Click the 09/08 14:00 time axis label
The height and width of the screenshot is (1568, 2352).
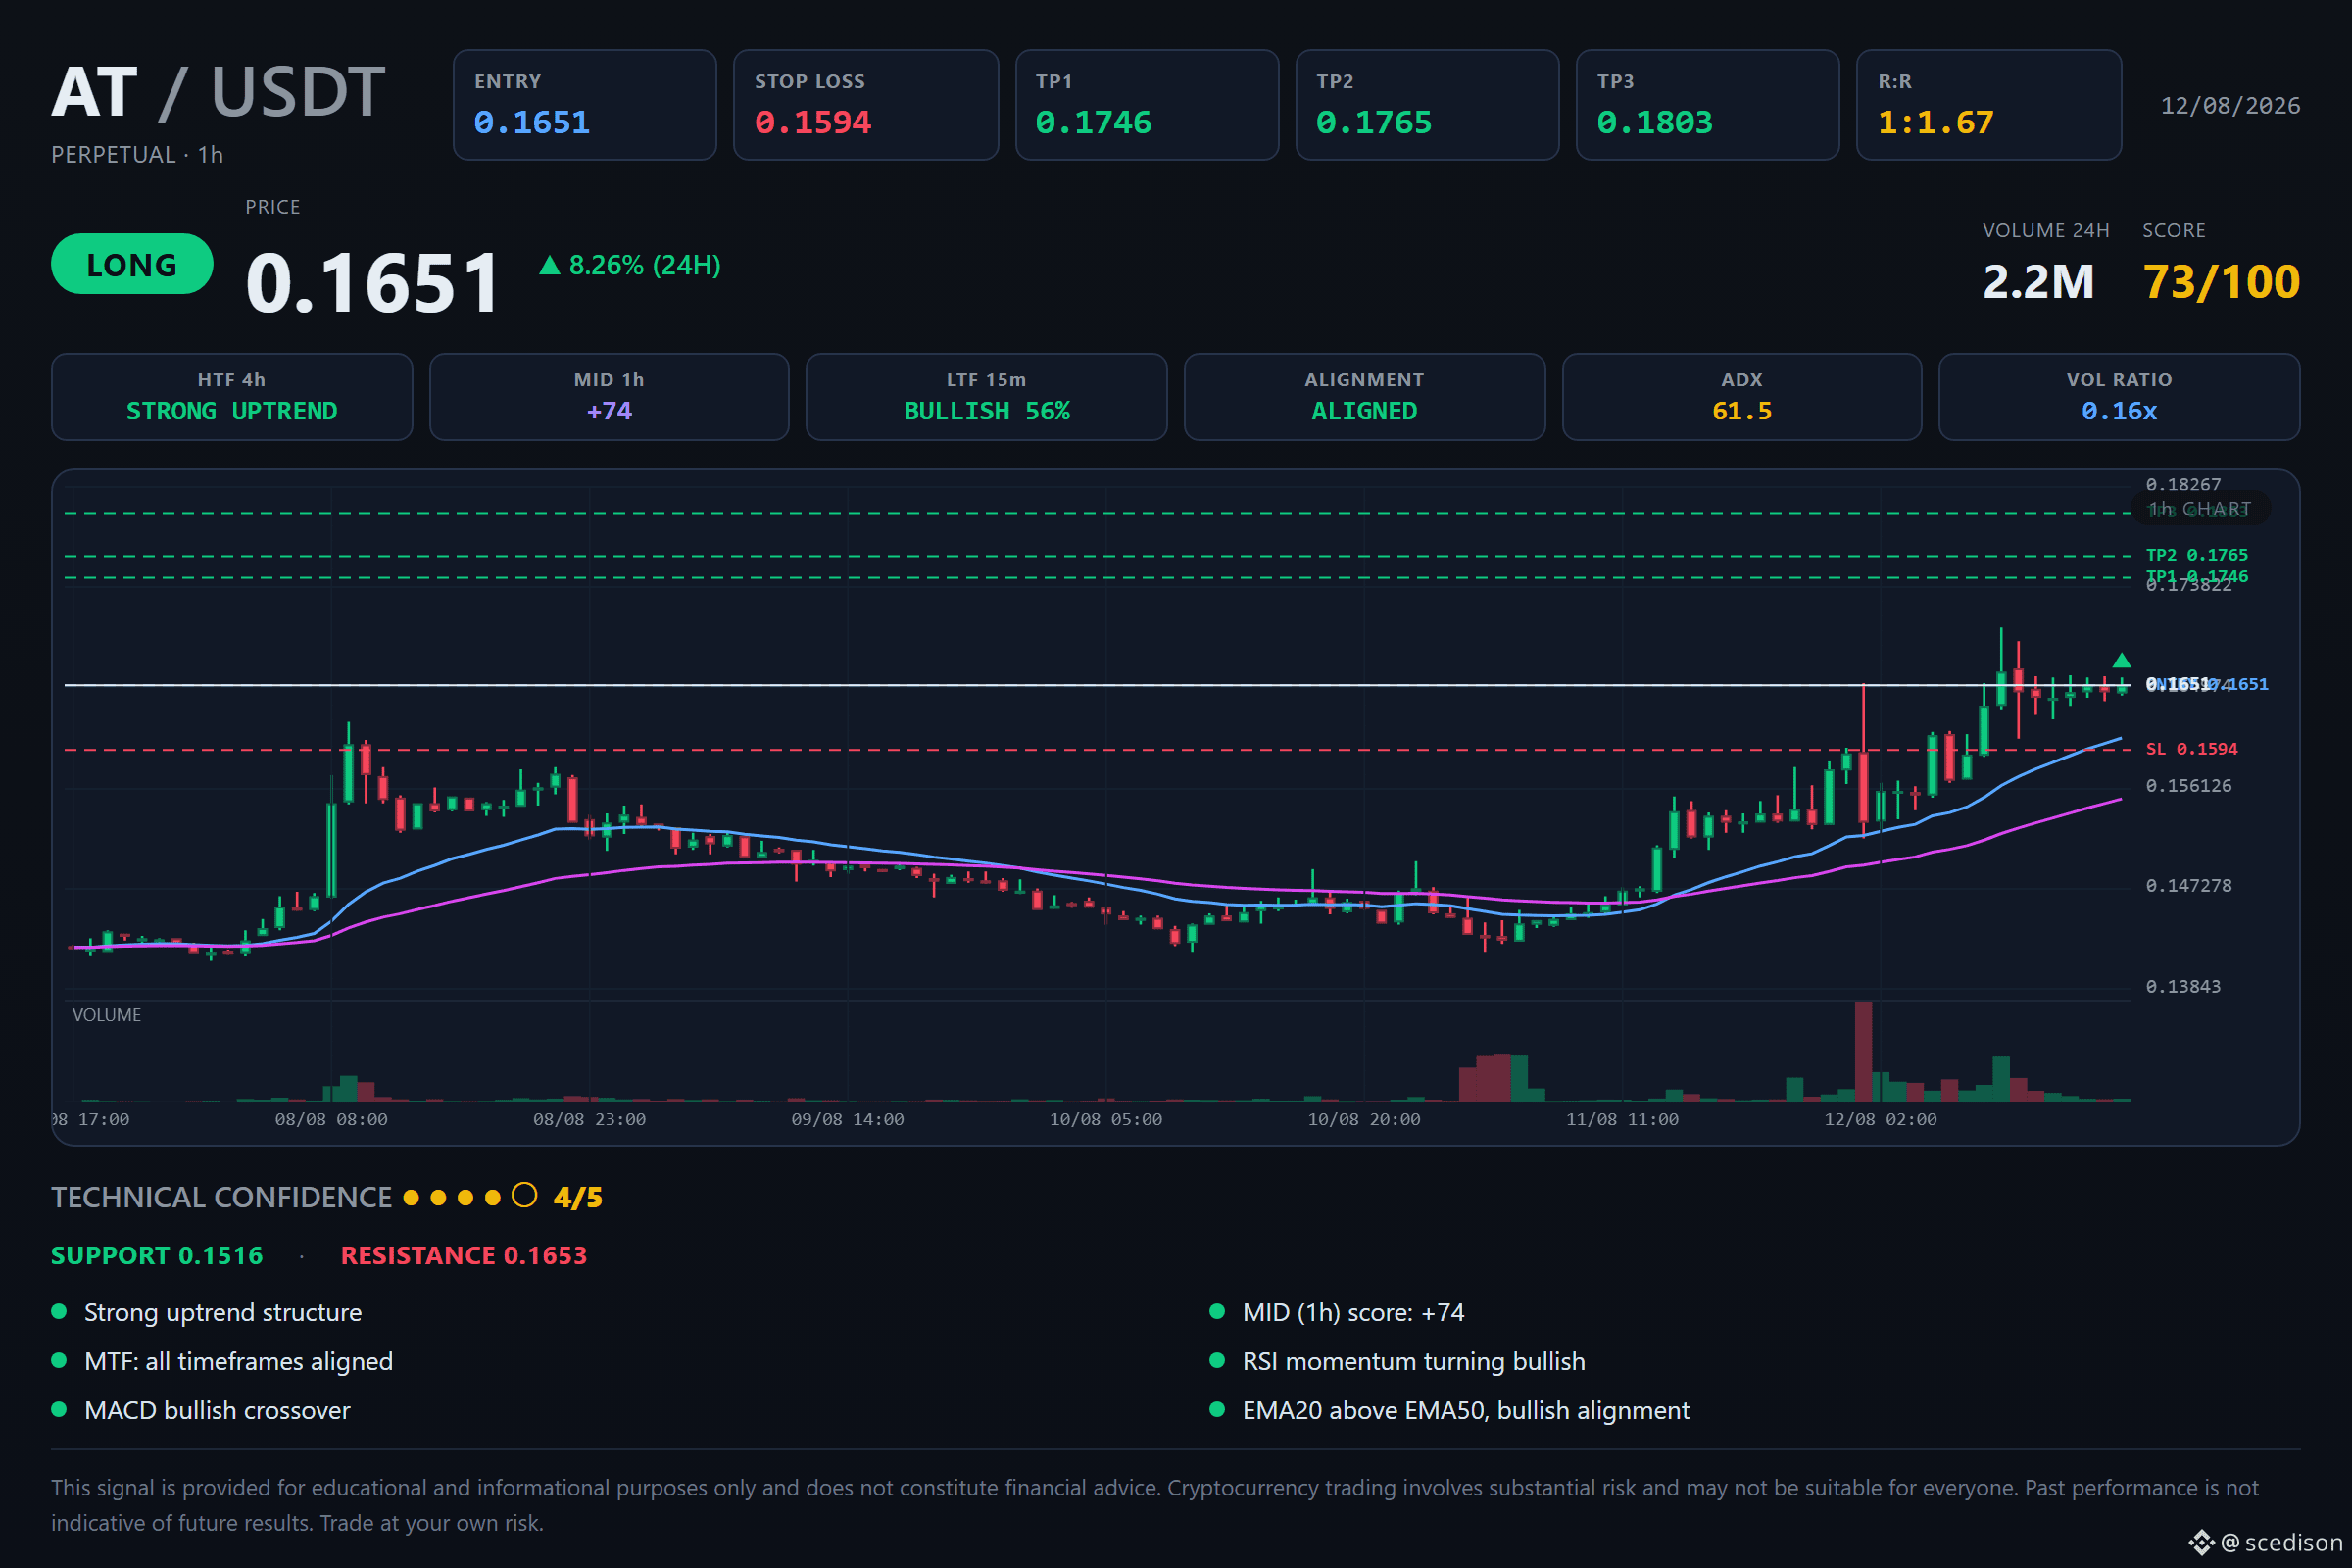point(847,1119)
